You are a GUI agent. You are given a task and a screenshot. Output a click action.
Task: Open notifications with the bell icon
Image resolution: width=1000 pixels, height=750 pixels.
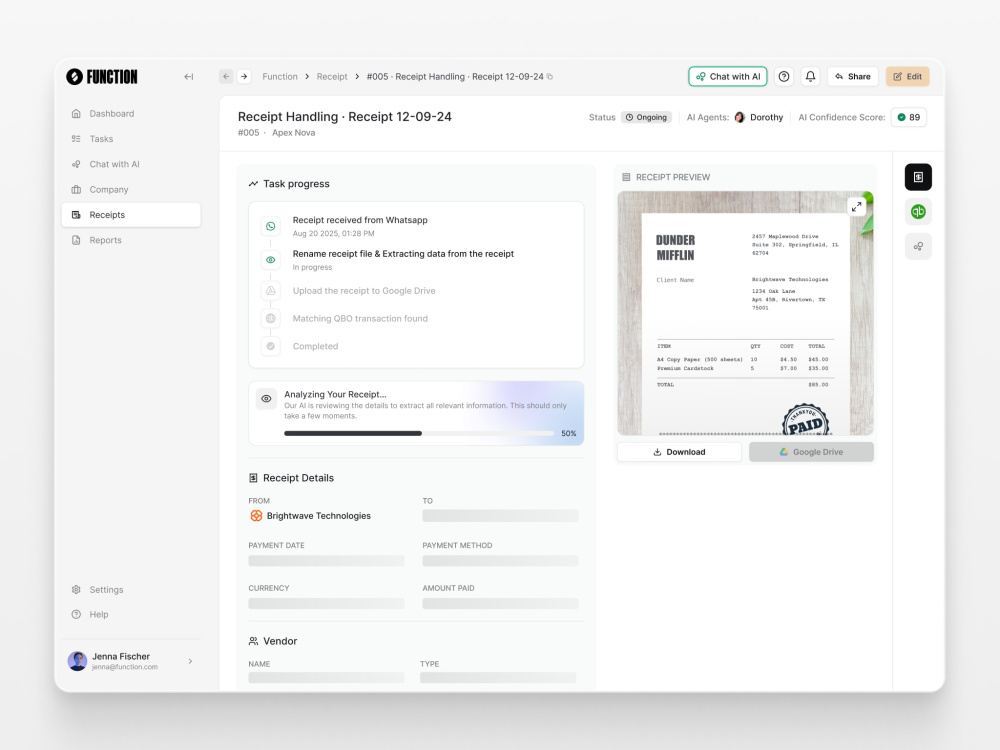coord(810,77)
